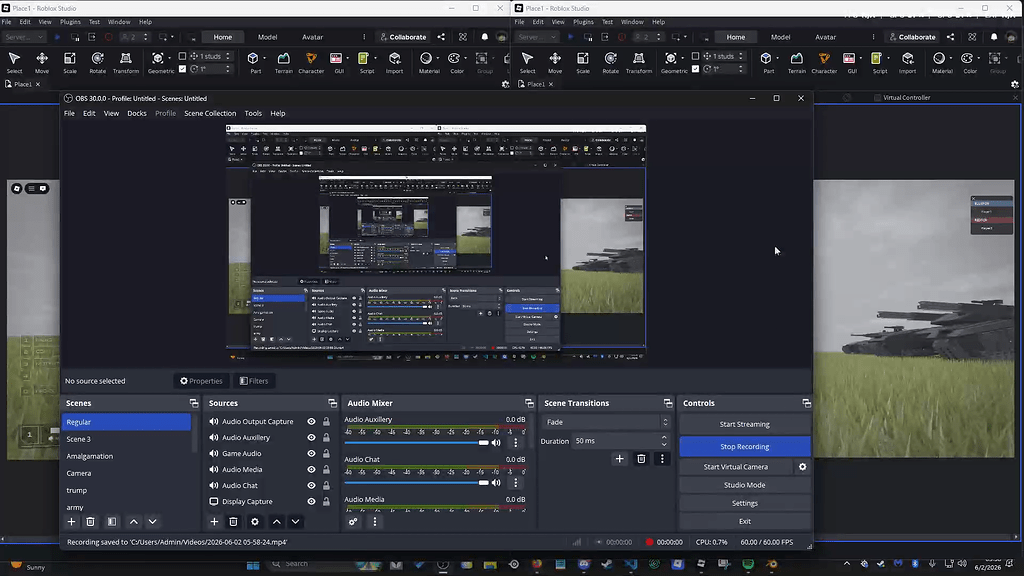The image size is (1024, 576).
Task: Hide the Audio Output Capture source
Action: click(312, 422)
